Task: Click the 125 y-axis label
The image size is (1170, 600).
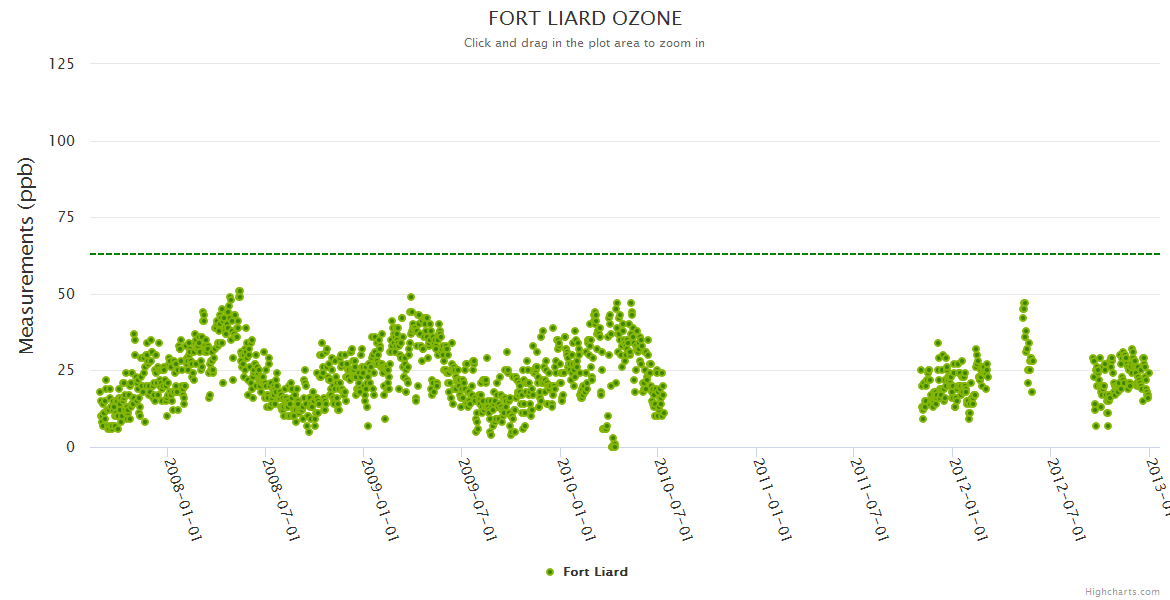Action: pos(61,64)
